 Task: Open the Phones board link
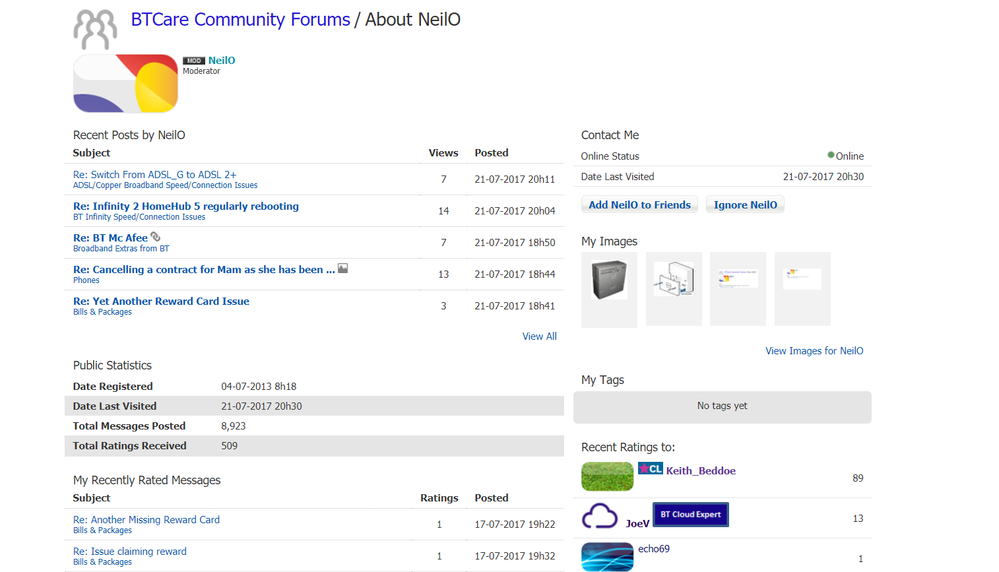pos(86,280)
